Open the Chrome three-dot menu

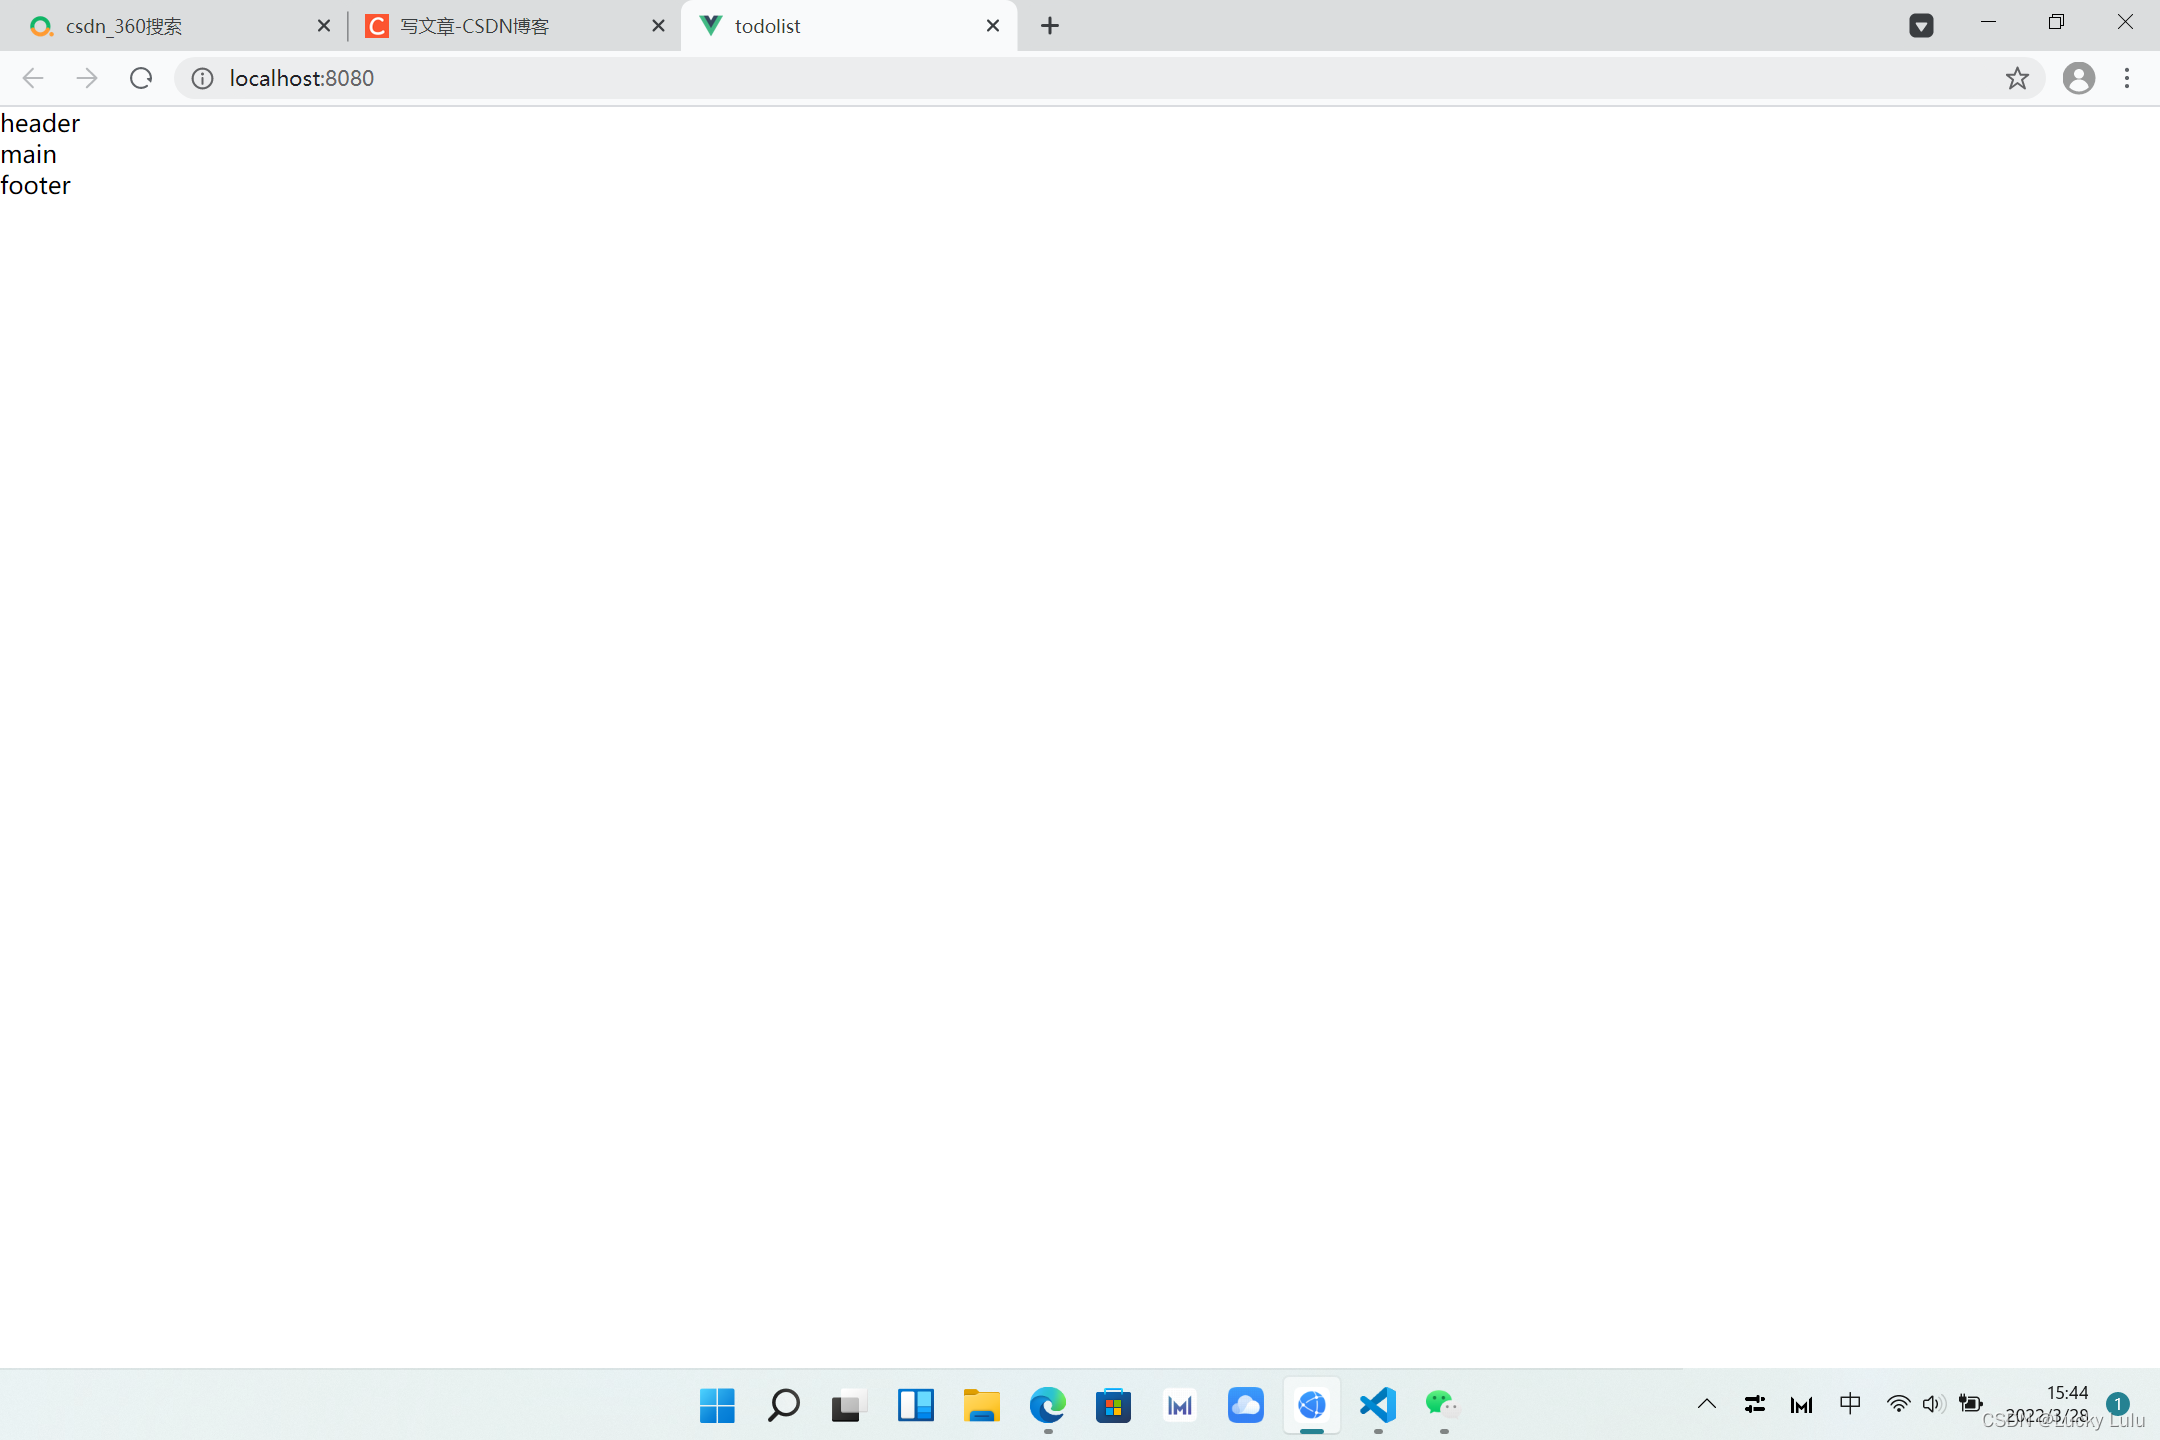click(2126, 78)
